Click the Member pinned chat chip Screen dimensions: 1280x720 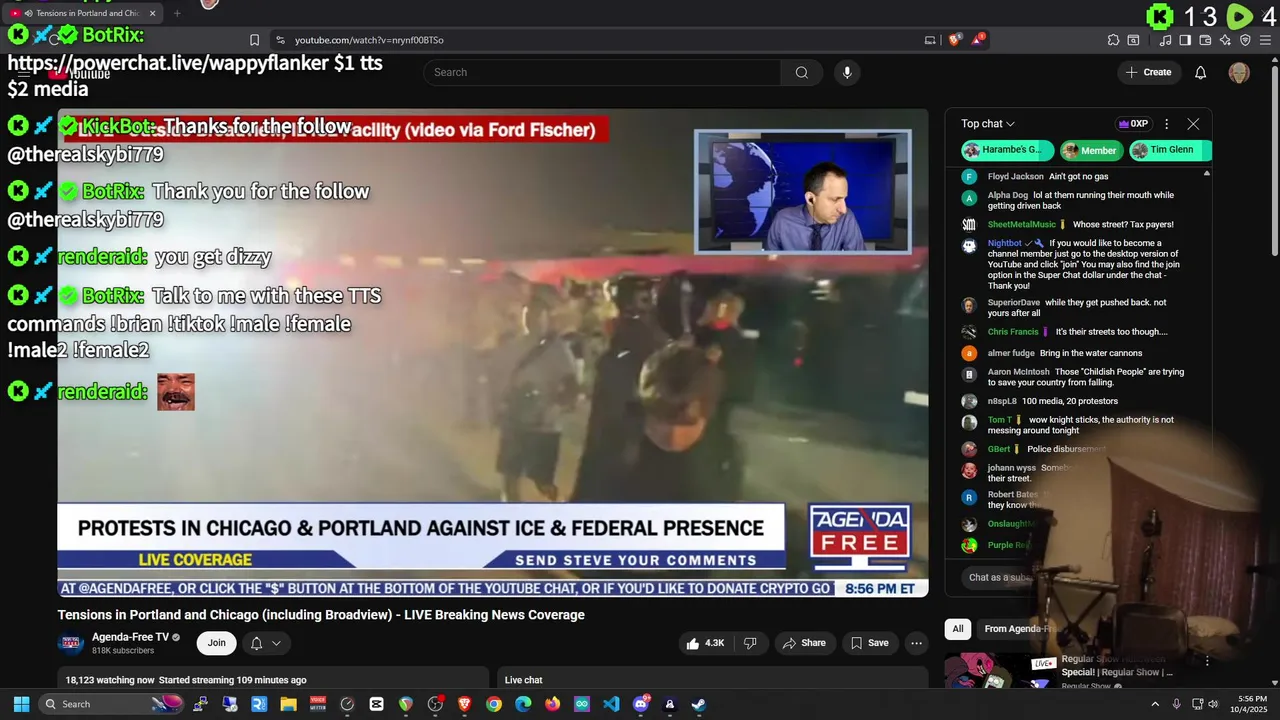click(x=1090, y=150)
